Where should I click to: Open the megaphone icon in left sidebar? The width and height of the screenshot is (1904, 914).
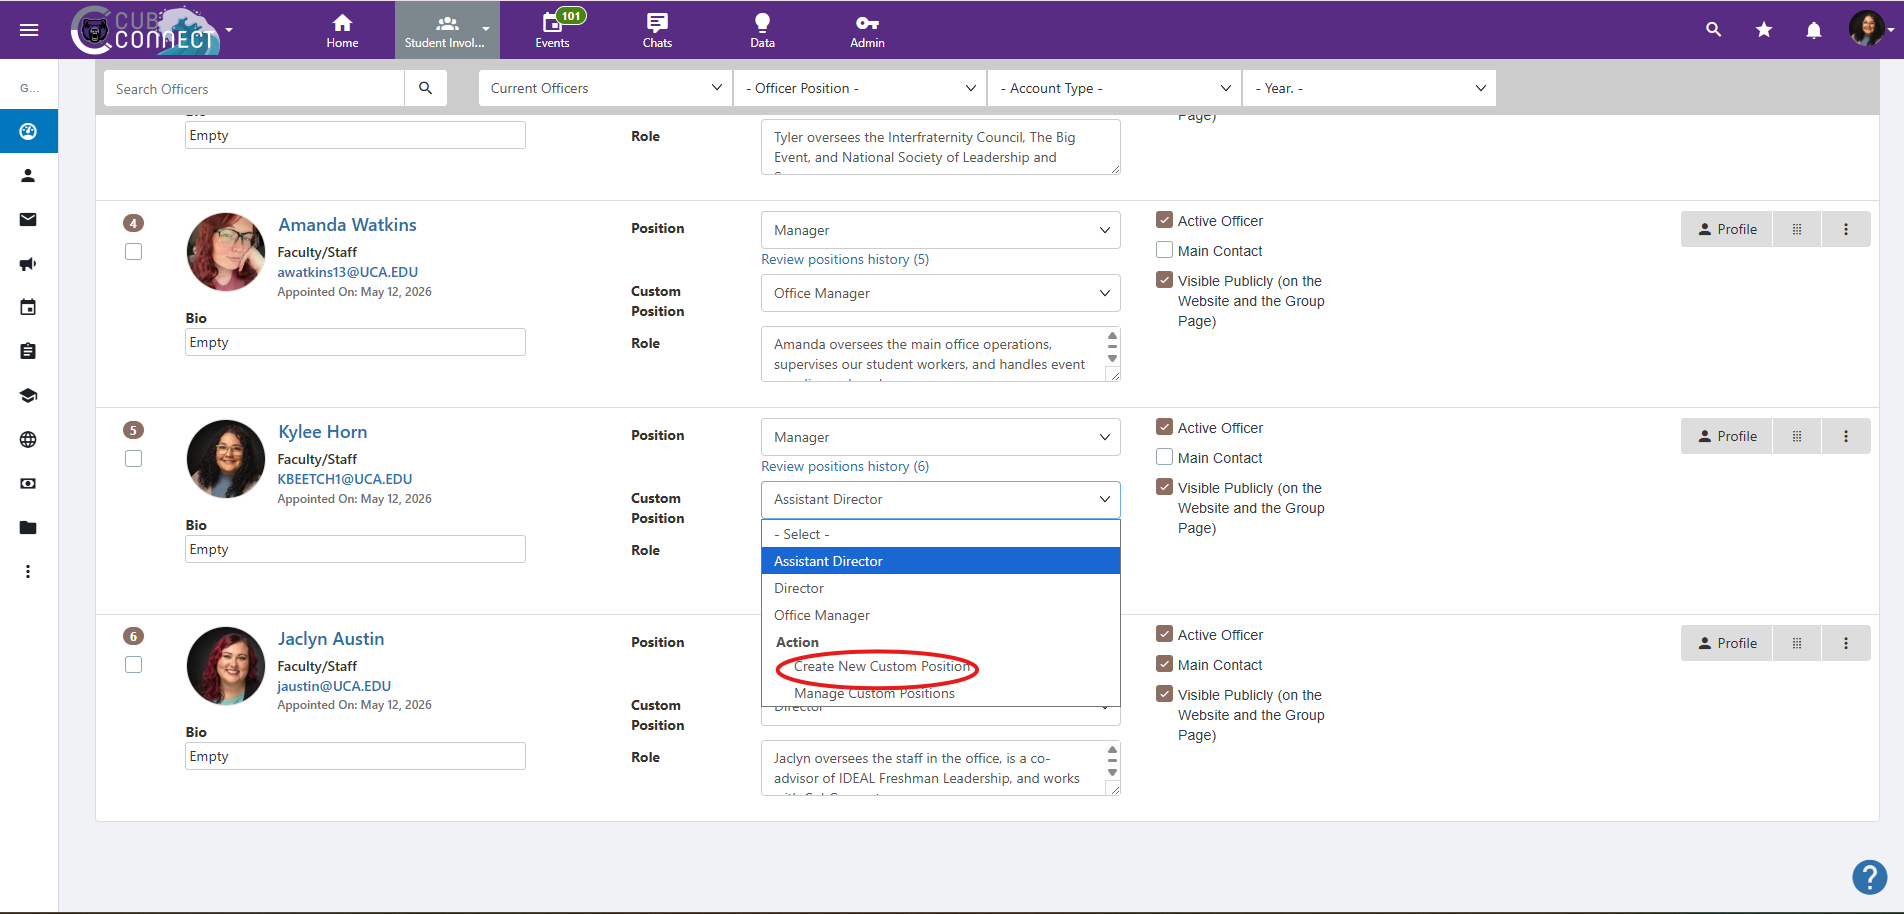(x=28, y=264)
